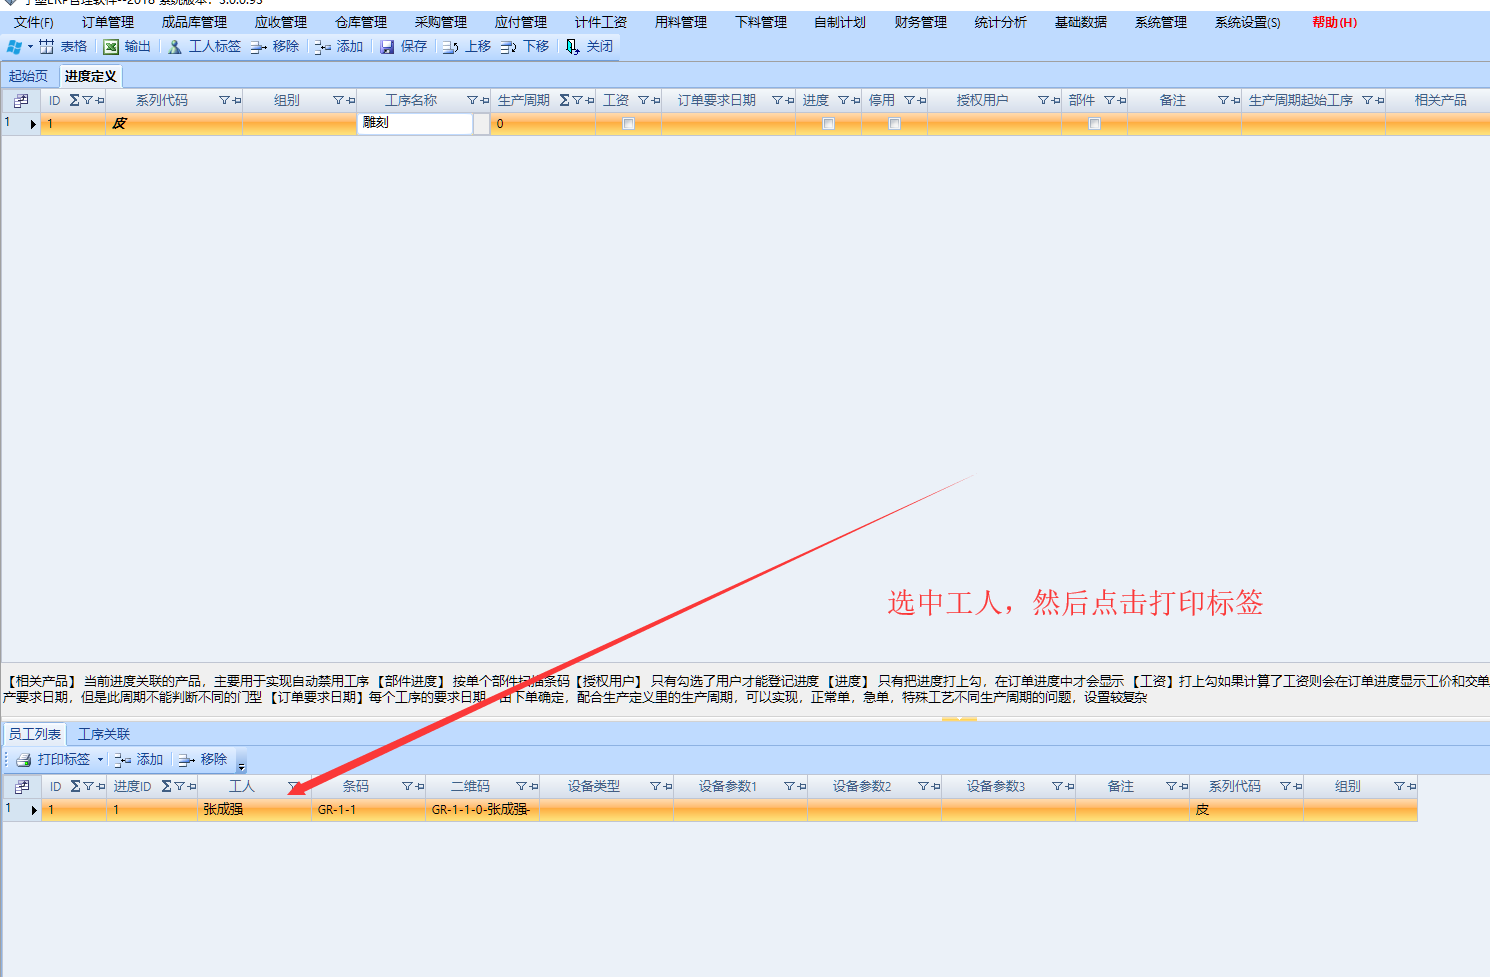Enable the 部件 checkbox in row 1
The image size is (1490, 977).
tap(1094, 124)
